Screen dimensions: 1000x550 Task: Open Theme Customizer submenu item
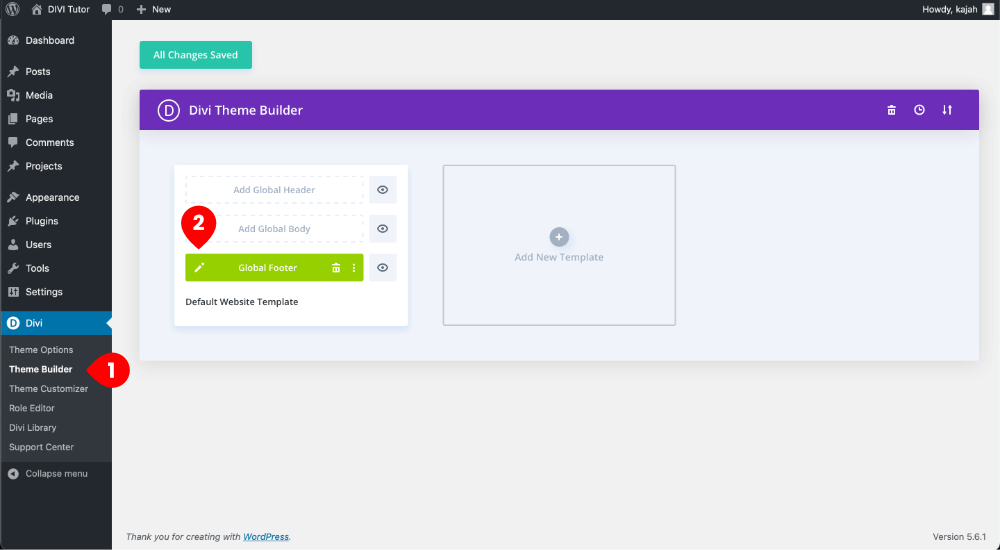click(x=48, y=389)
